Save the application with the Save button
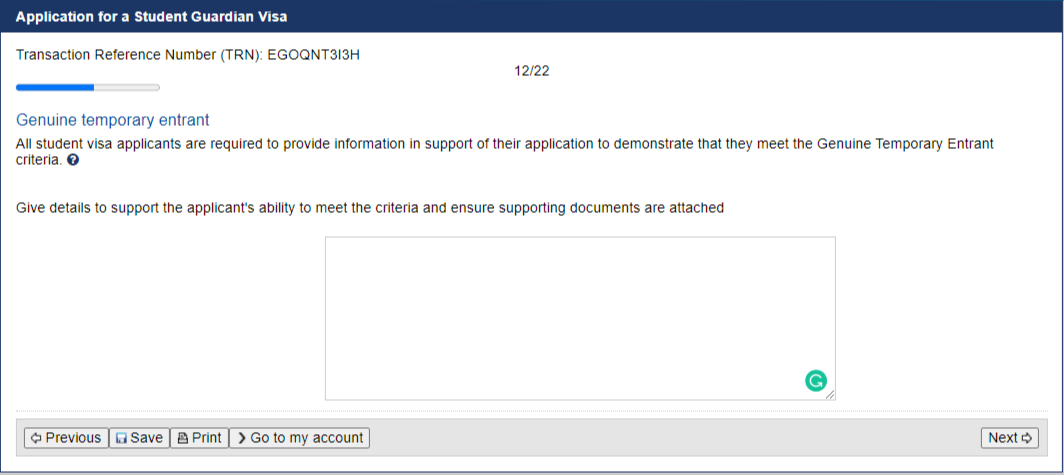 pos(139,438)
